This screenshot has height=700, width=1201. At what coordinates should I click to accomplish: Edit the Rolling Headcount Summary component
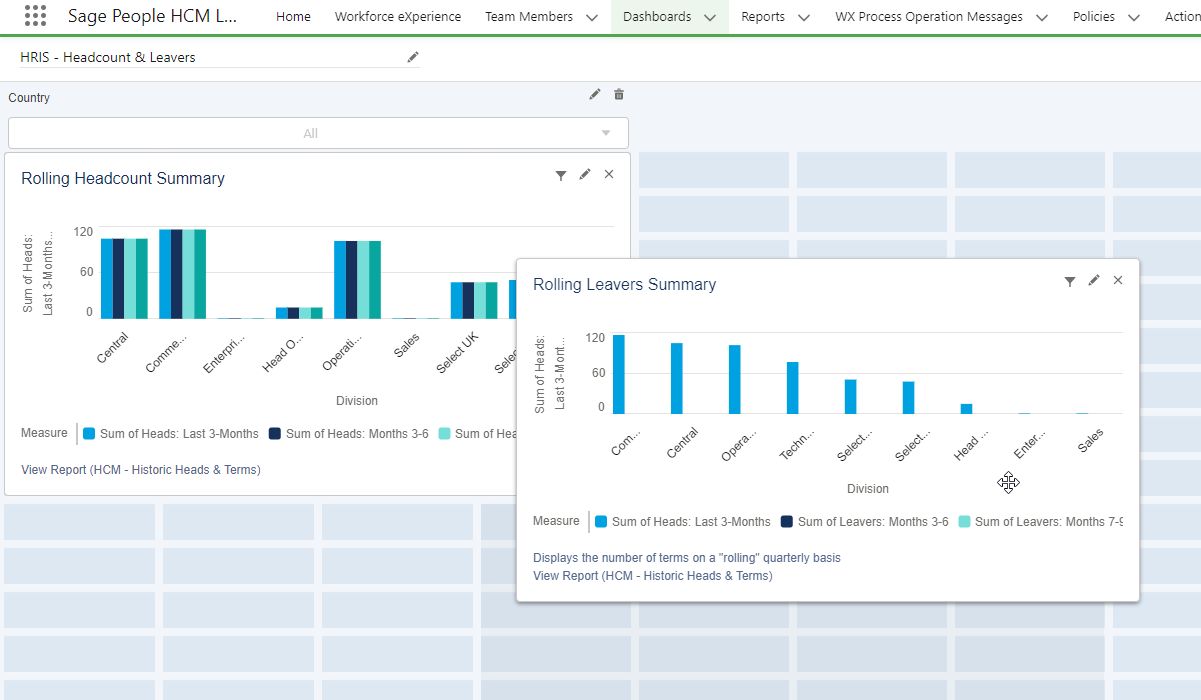click(x=585, y=174)
